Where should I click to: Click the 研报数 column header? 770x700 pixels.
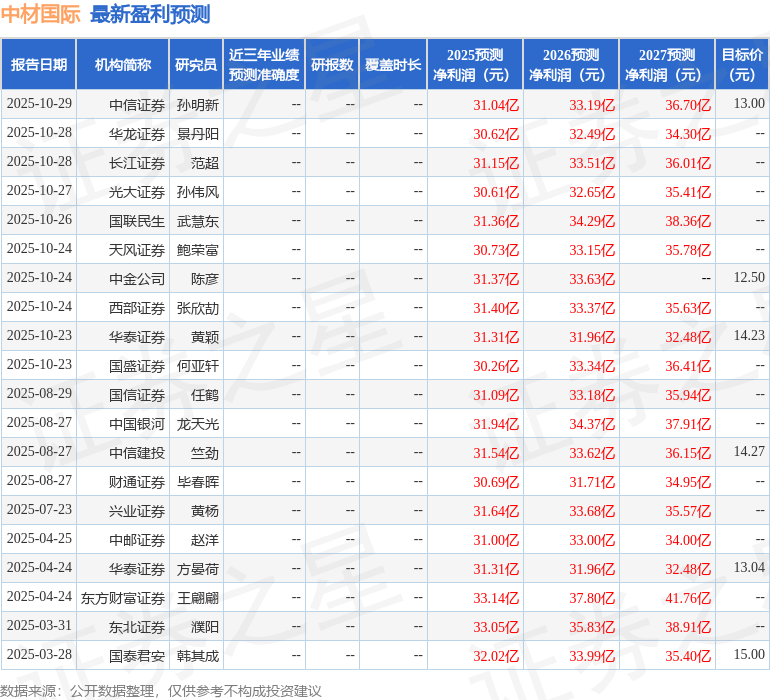pyautogui.click(x=331, y=65)
